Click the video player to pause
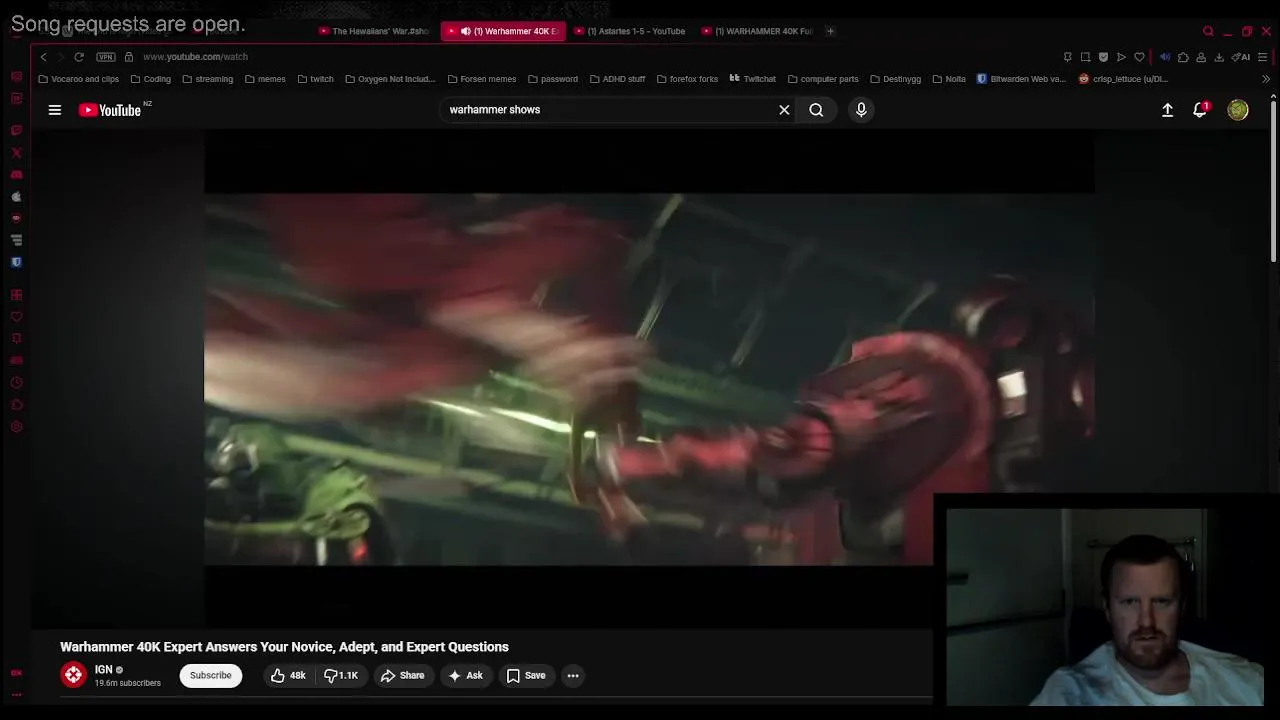The height and width of the screenshot is (720, 1280). click(649, 379)
